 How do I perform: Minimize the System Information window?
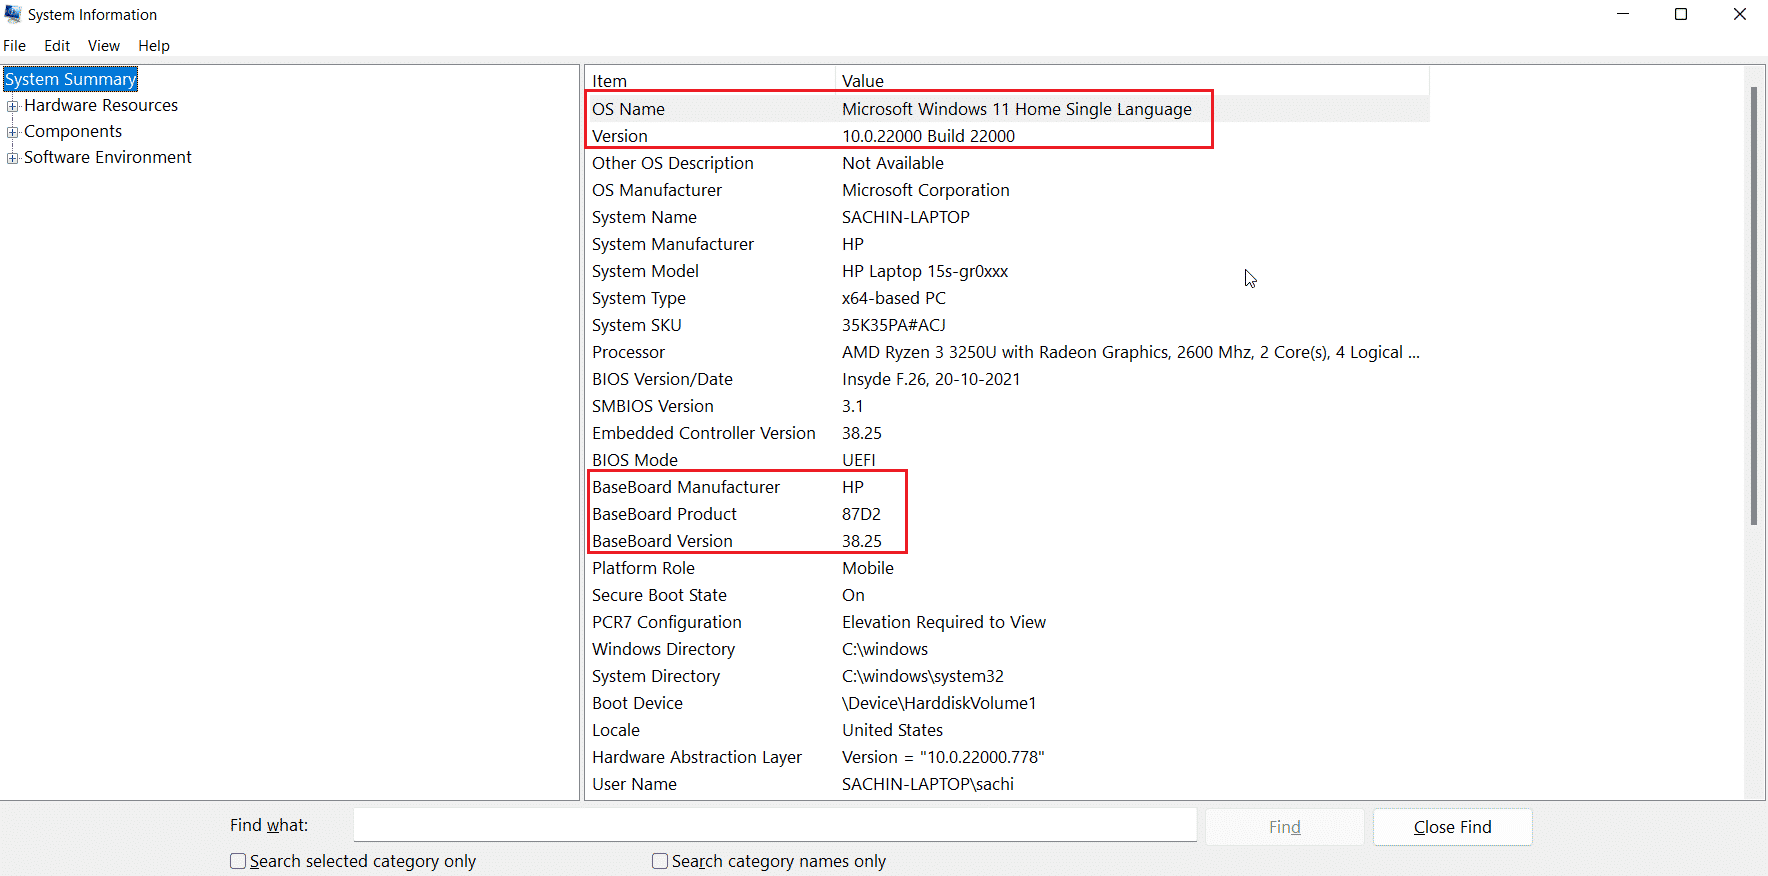1623,14
